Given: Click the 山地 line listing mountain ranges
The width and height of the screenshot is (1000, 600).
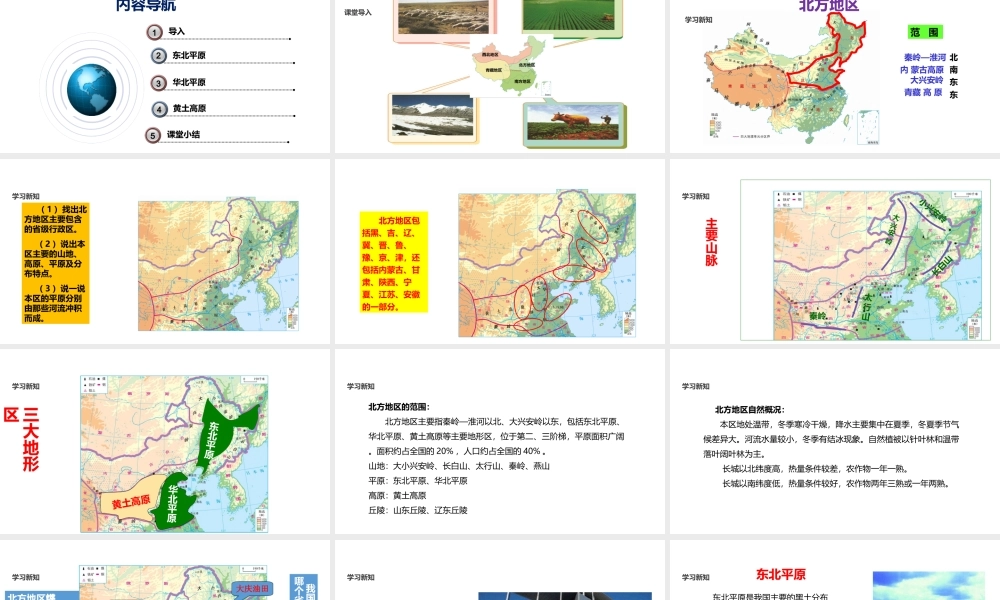Looking at the screenshot, I should (x=459, y=466).
